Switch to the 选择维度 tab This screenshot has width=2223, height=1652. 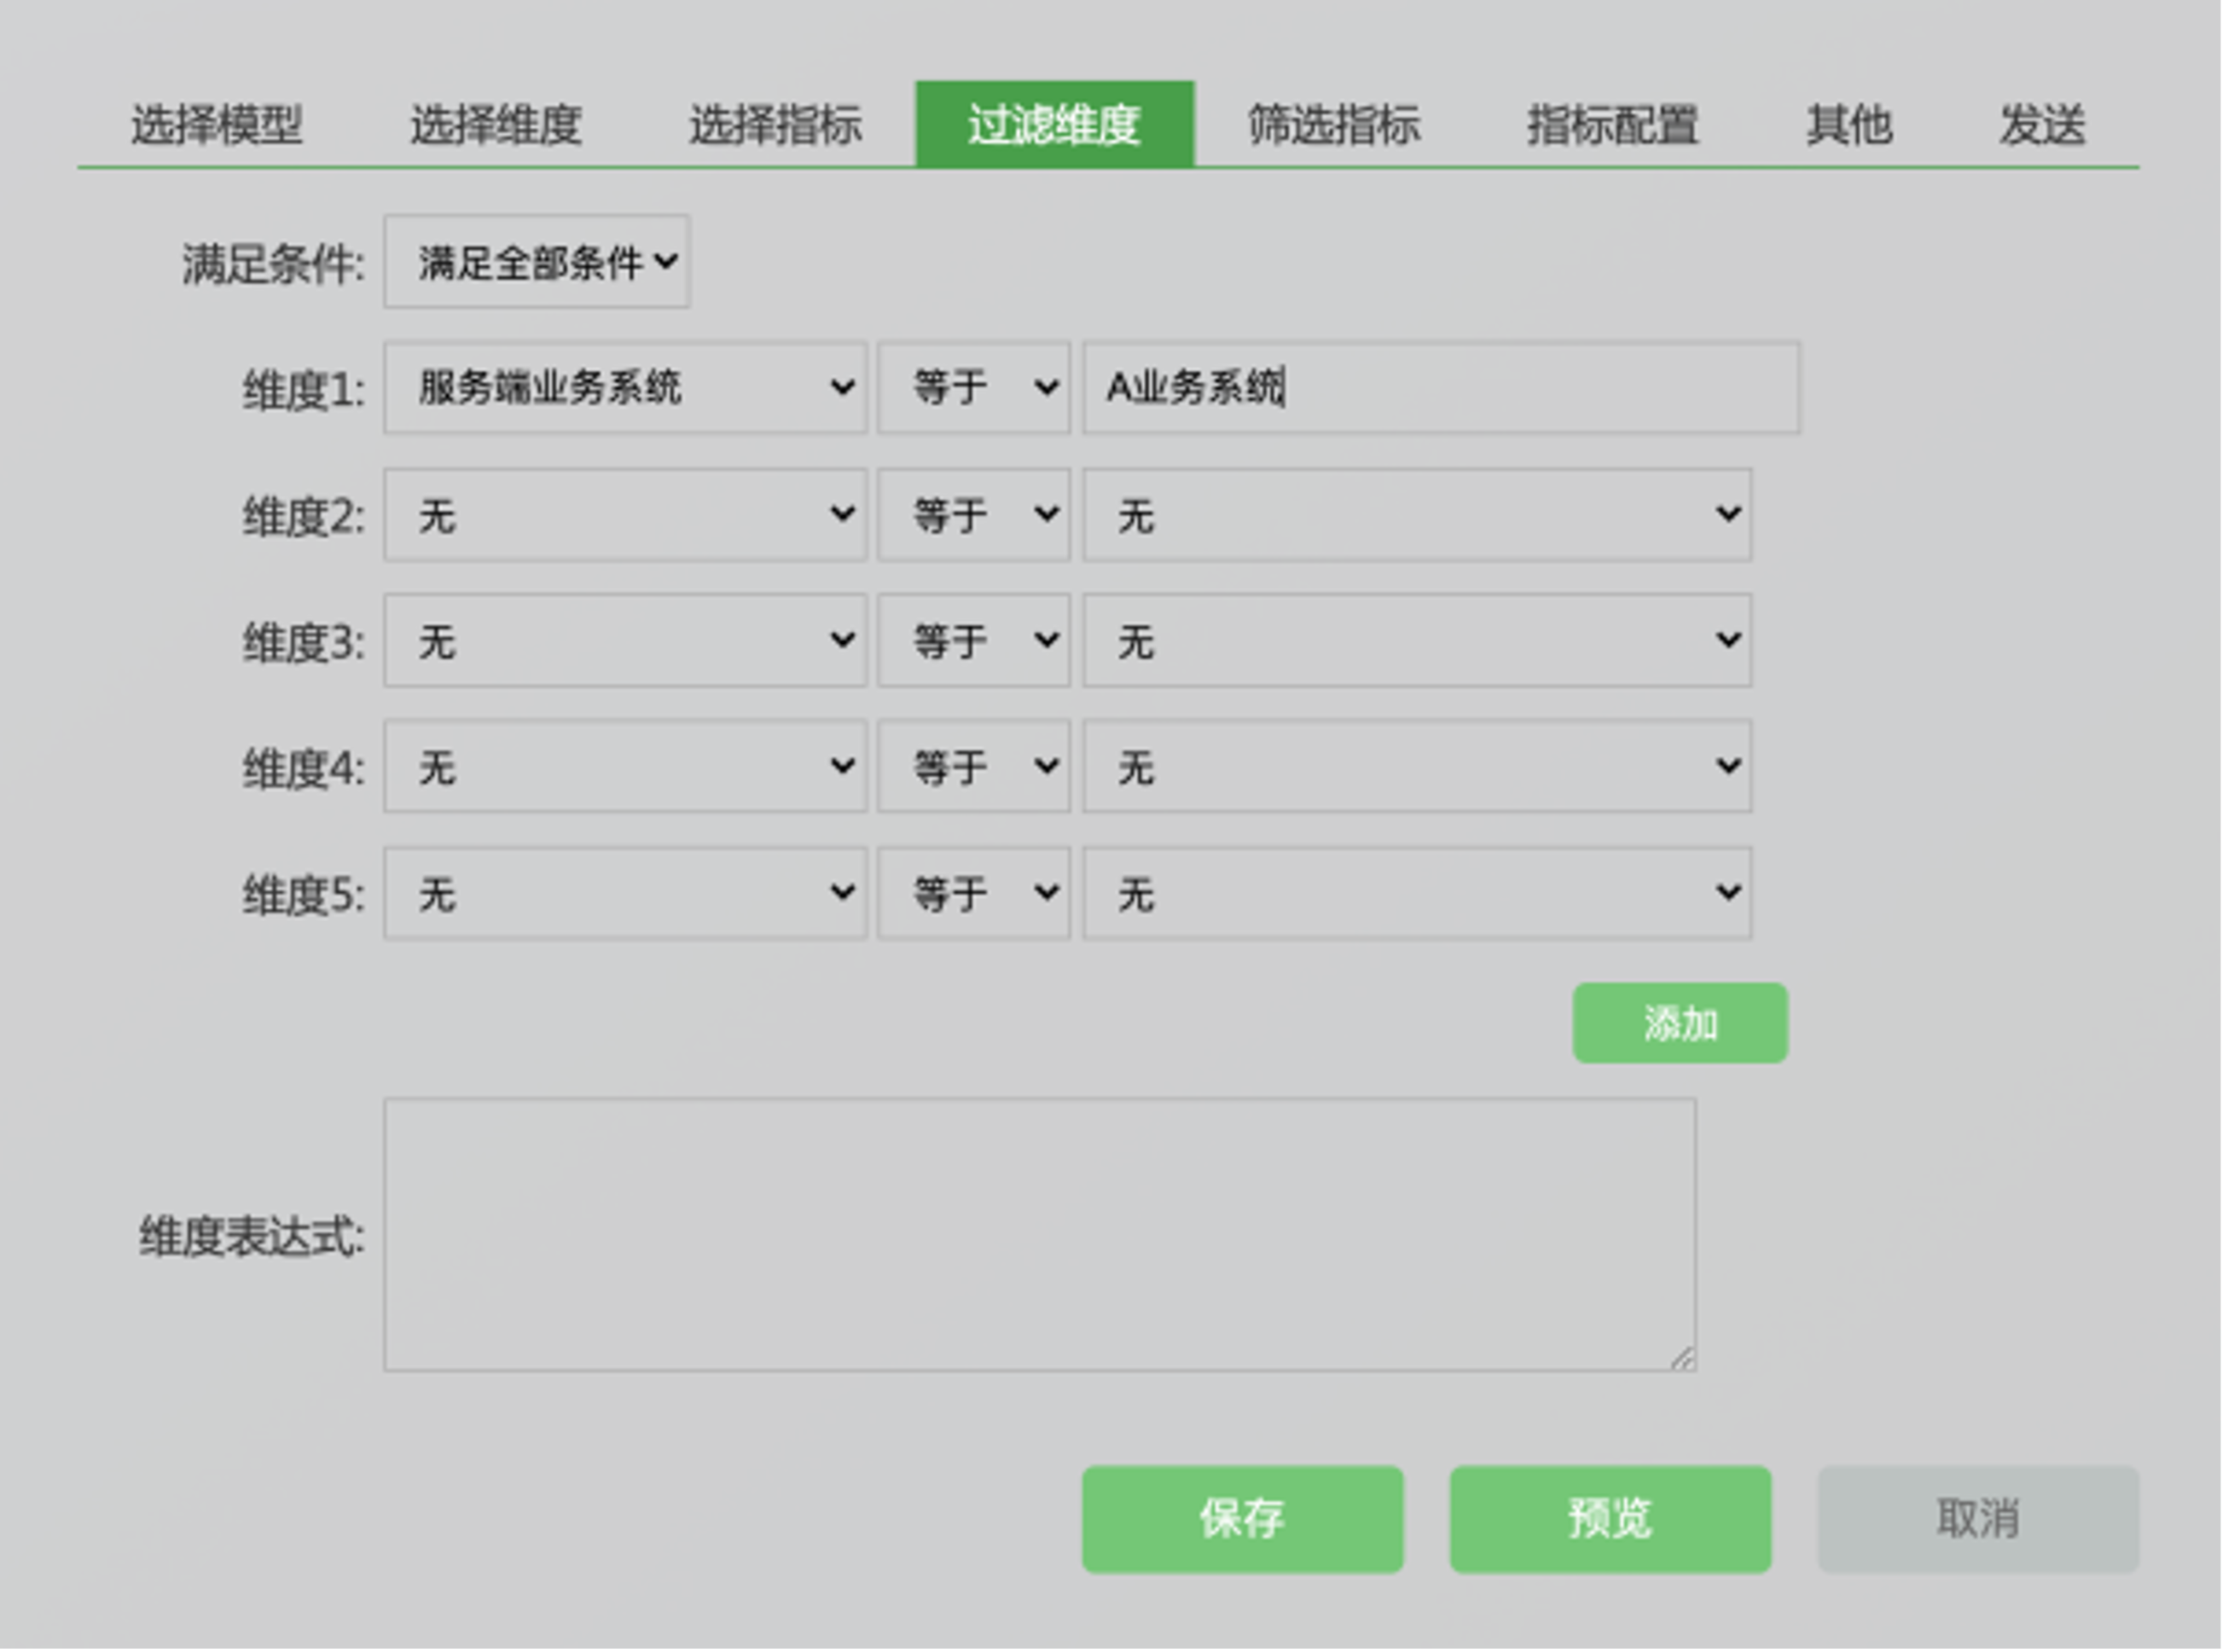tap(496, 125)
